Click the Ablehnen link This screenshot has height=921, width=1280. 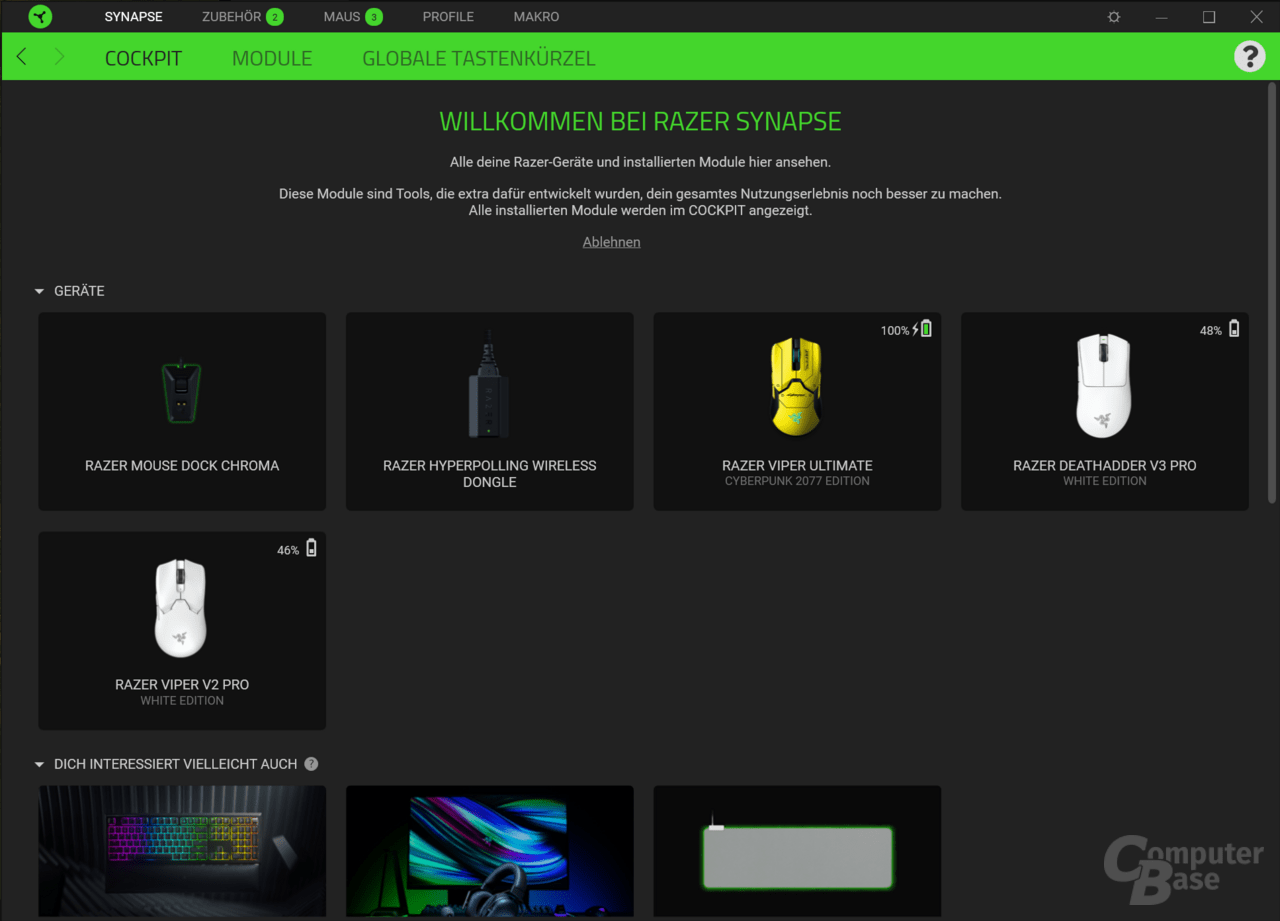[x=611, y=241]
